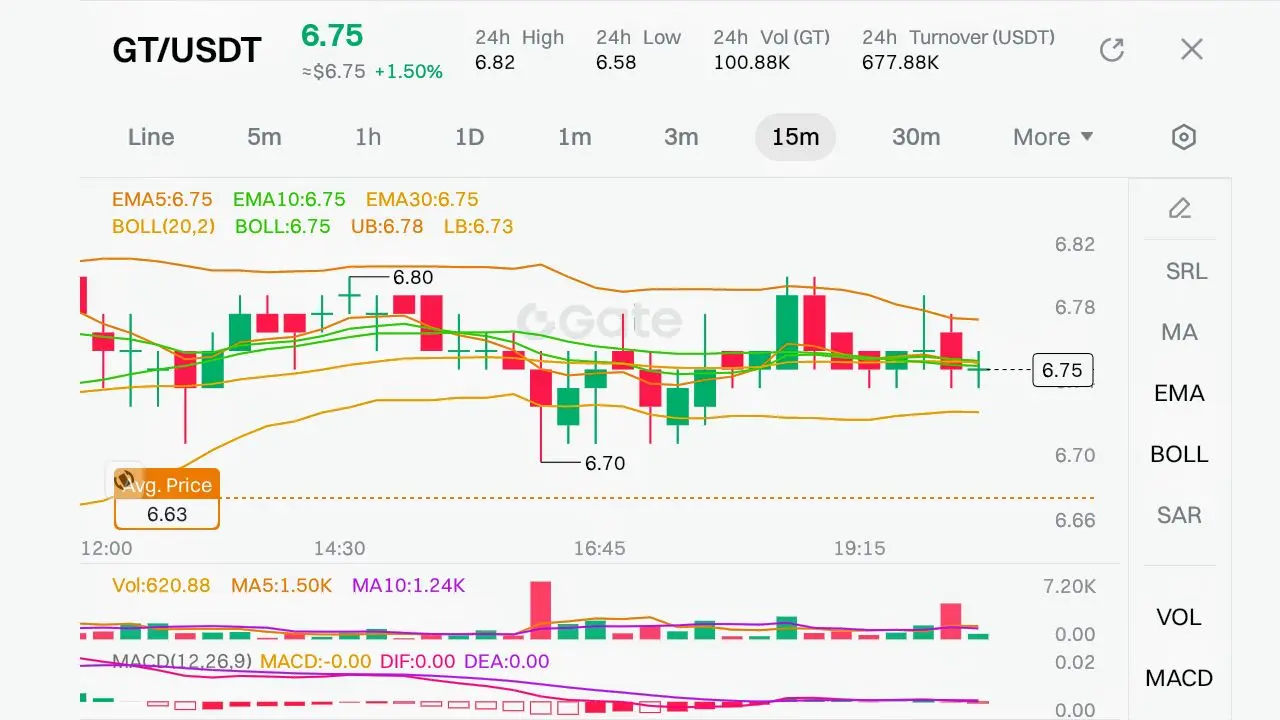Screen dimensions: 1280x720
Task: Click the current price 6.75 marker
Action: click(1062, 370)
